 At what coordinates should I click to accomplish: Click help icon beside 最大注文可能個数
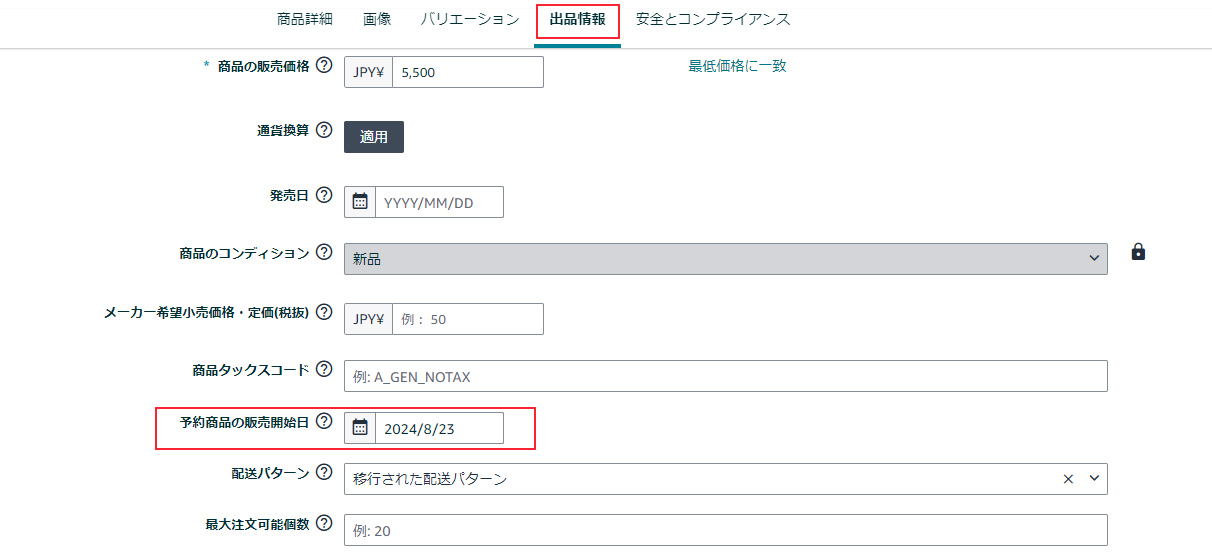324,524
